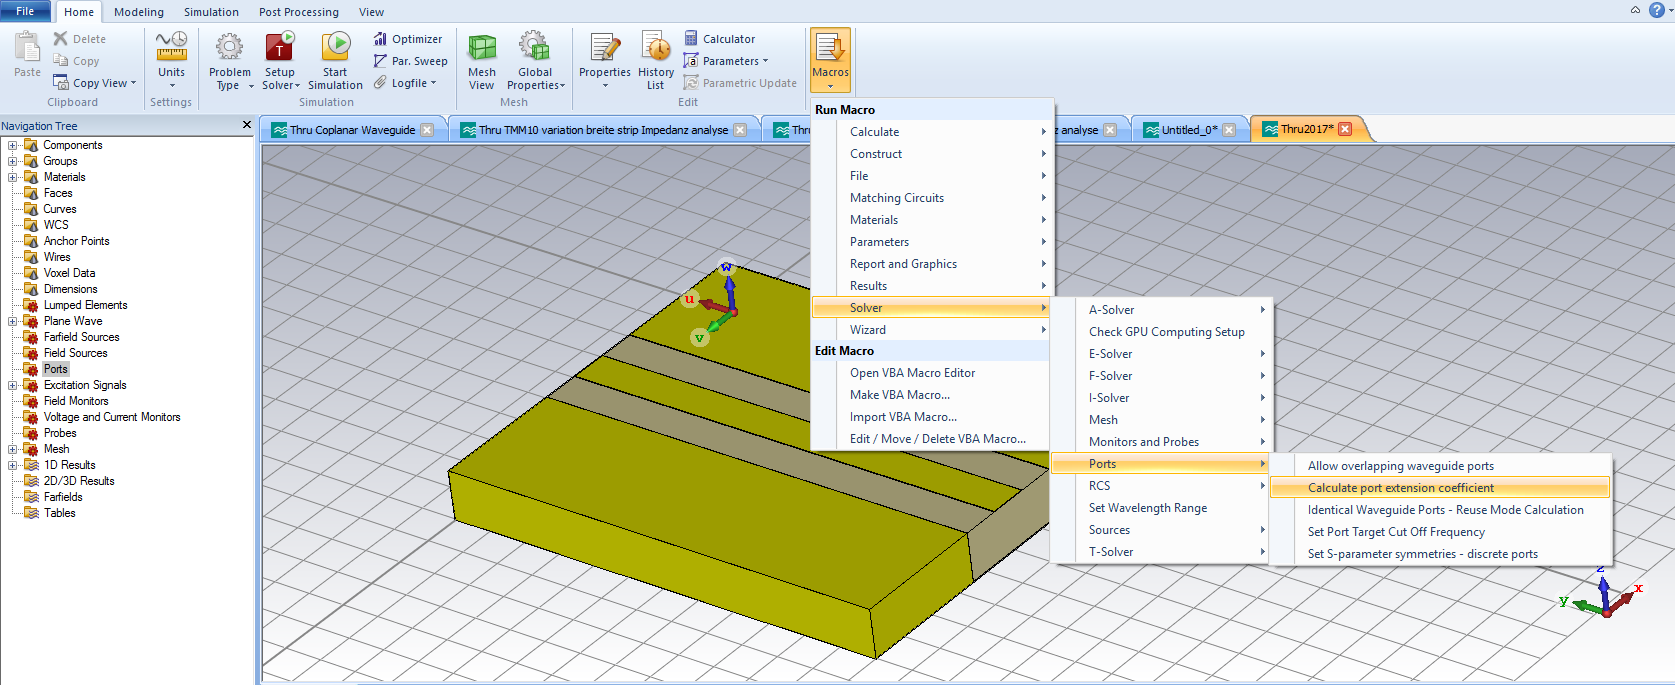The image size is (1675, 685).
Task: Click the Copy icon in Clipboard group
Action: pyautogui.click(x=61, y=61)
